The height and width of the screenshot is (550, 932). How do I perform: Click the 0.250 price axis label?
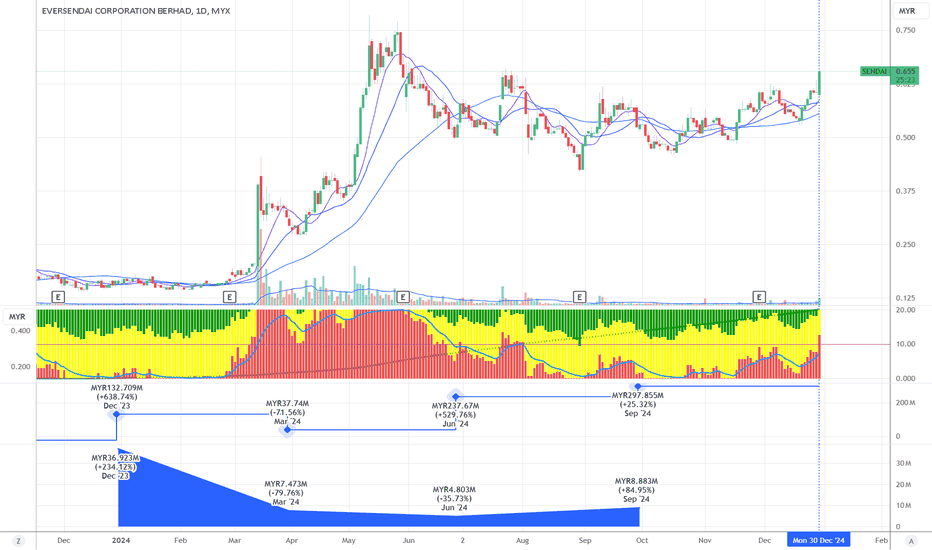coord(905,244)
